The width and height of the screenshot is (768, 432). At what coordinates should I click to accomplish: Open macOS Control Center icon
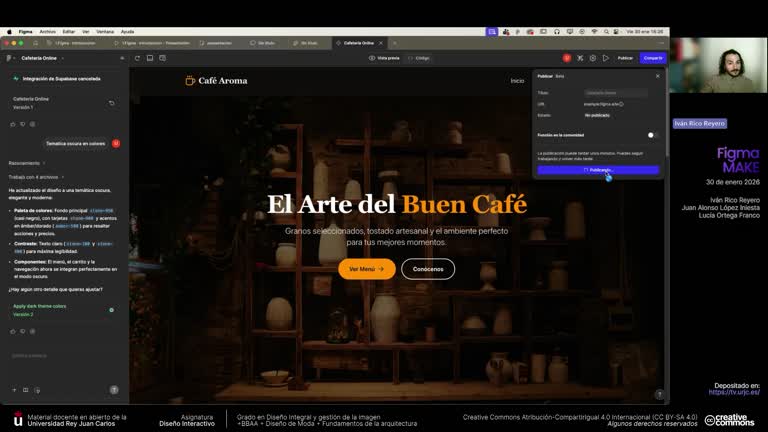click(616, 31)
